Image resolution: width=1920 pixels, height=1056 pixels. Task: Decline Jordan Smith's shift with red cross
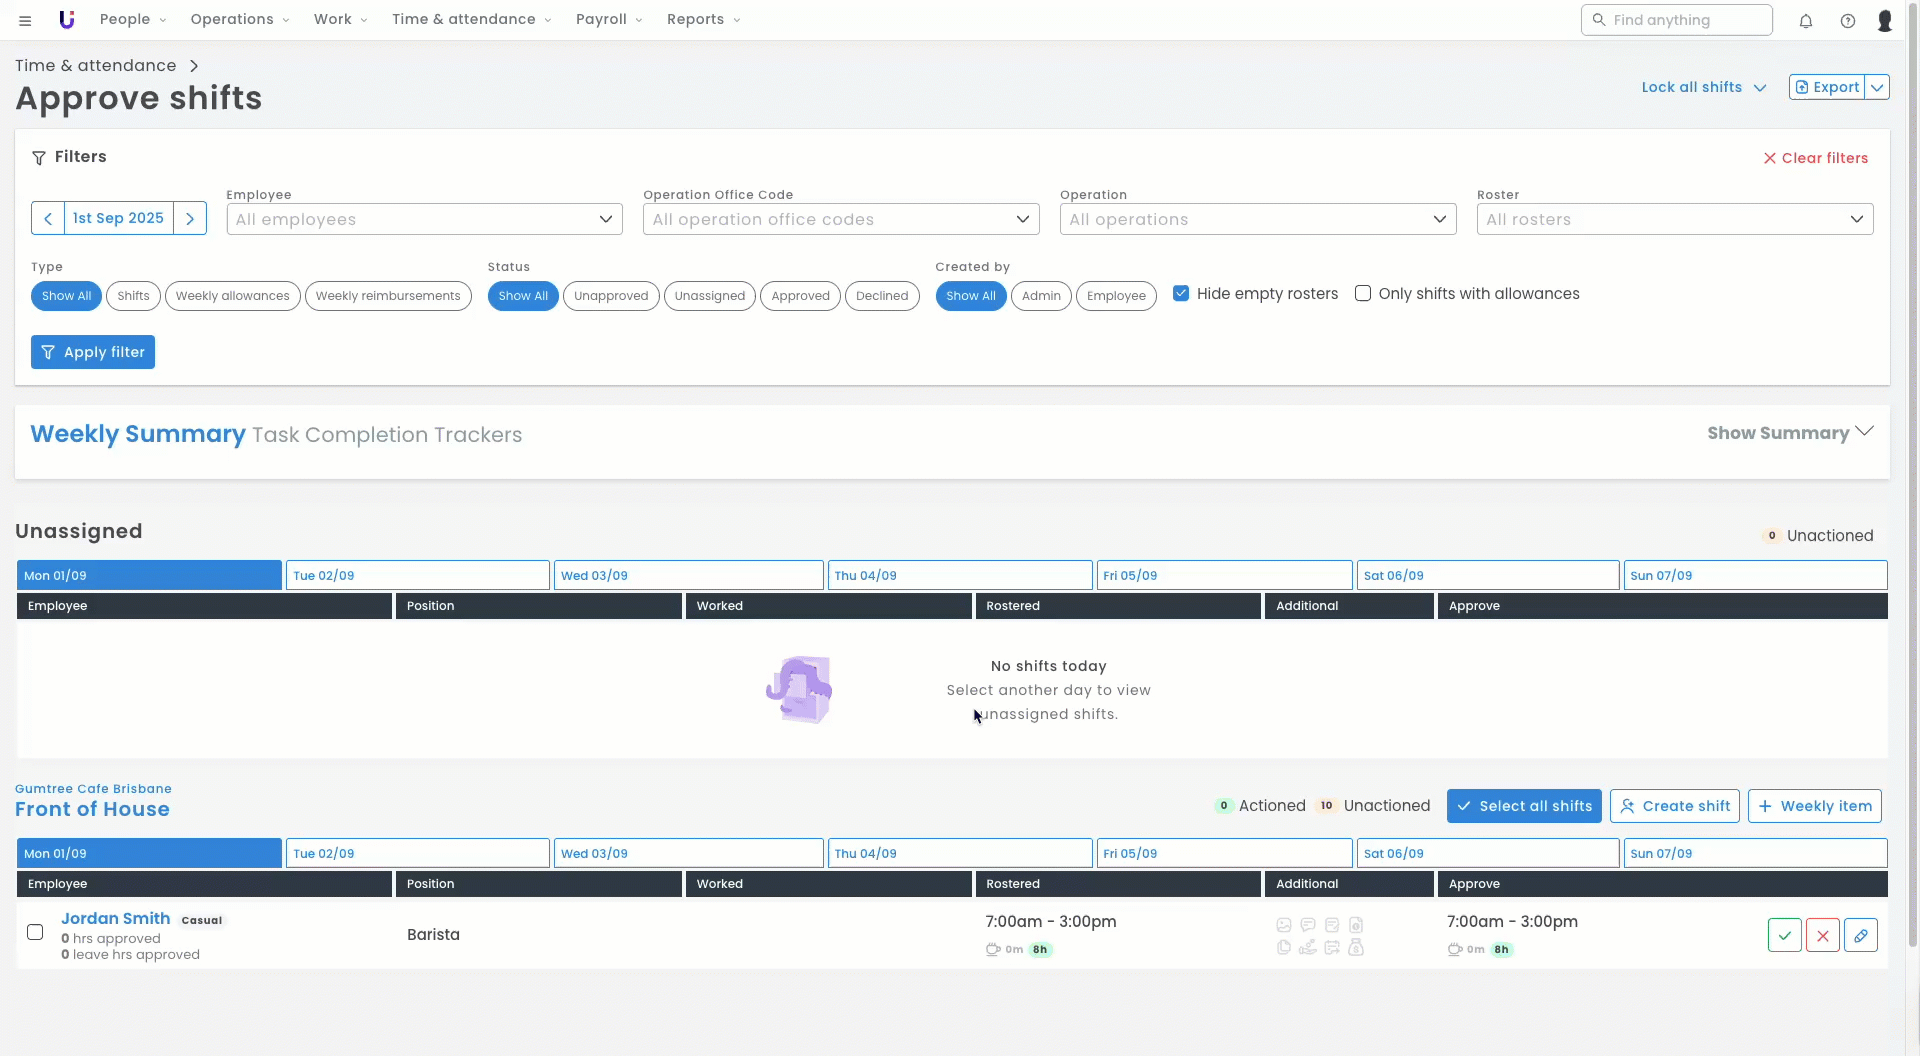tap(1822, 935)
